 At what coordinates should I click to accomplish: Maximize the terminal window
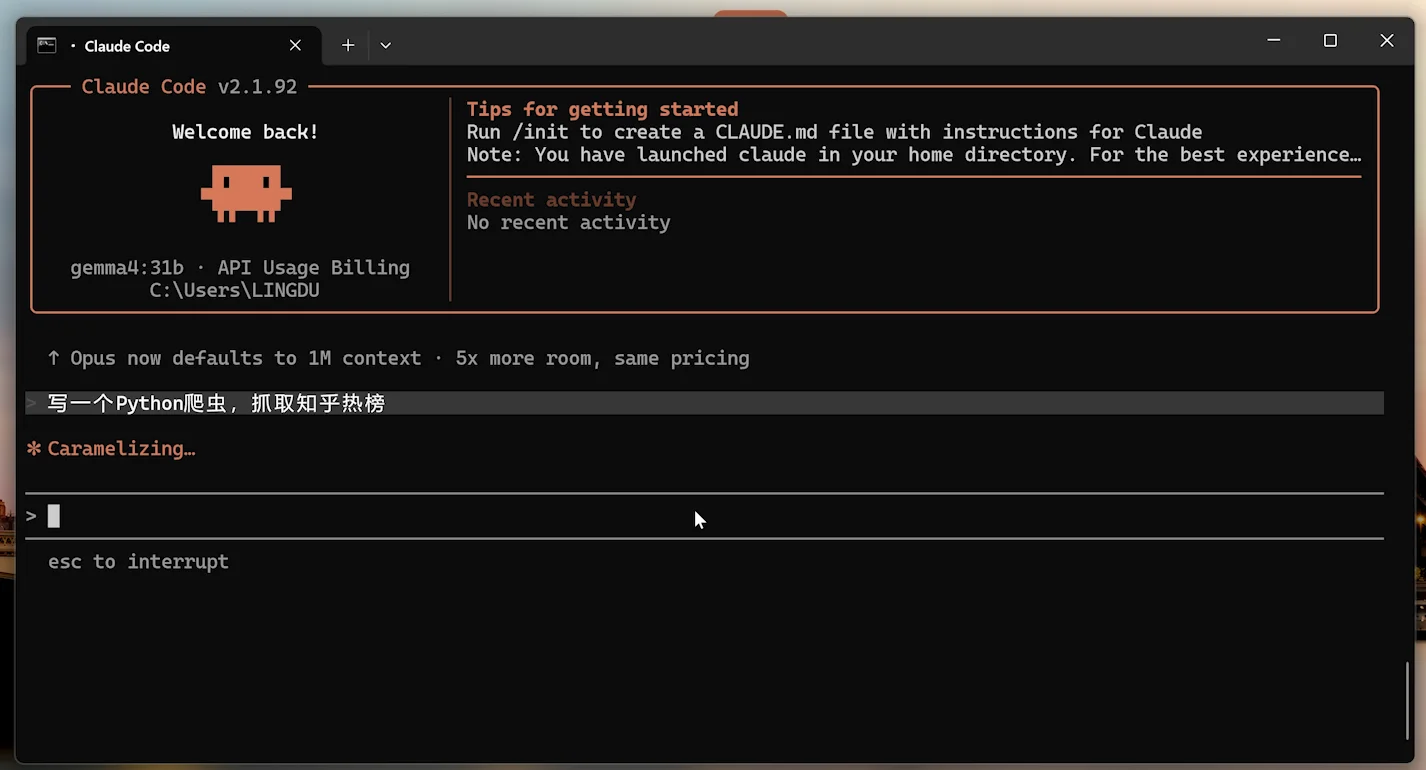click(1330, 41)
